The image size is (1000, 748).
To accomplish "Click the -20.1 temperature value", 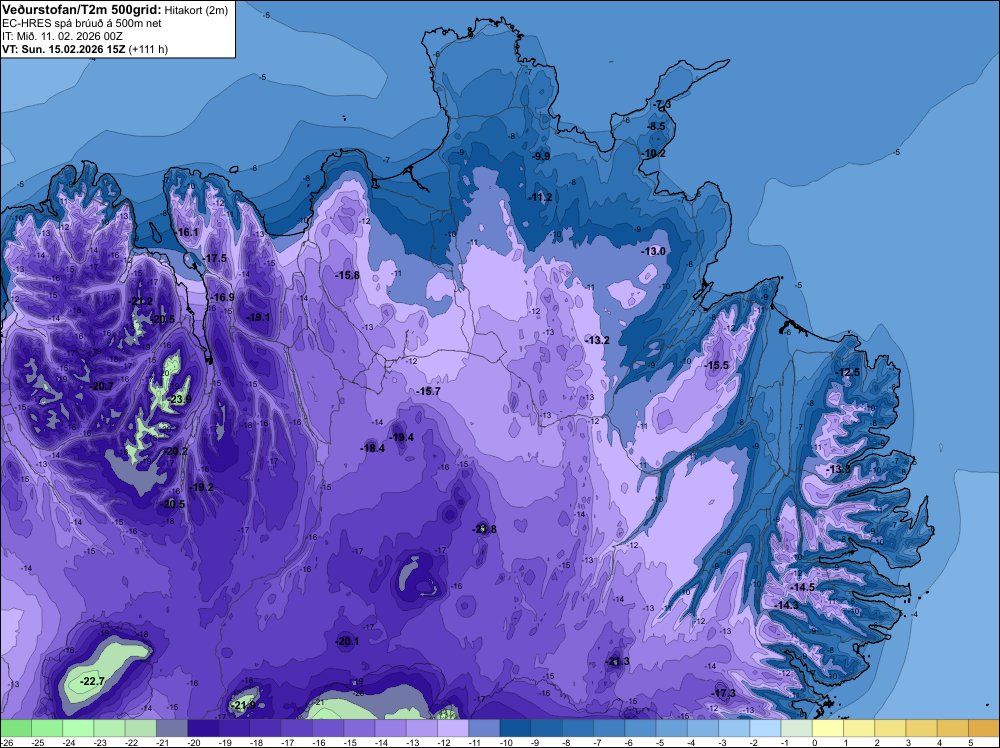I will [347, 642].
